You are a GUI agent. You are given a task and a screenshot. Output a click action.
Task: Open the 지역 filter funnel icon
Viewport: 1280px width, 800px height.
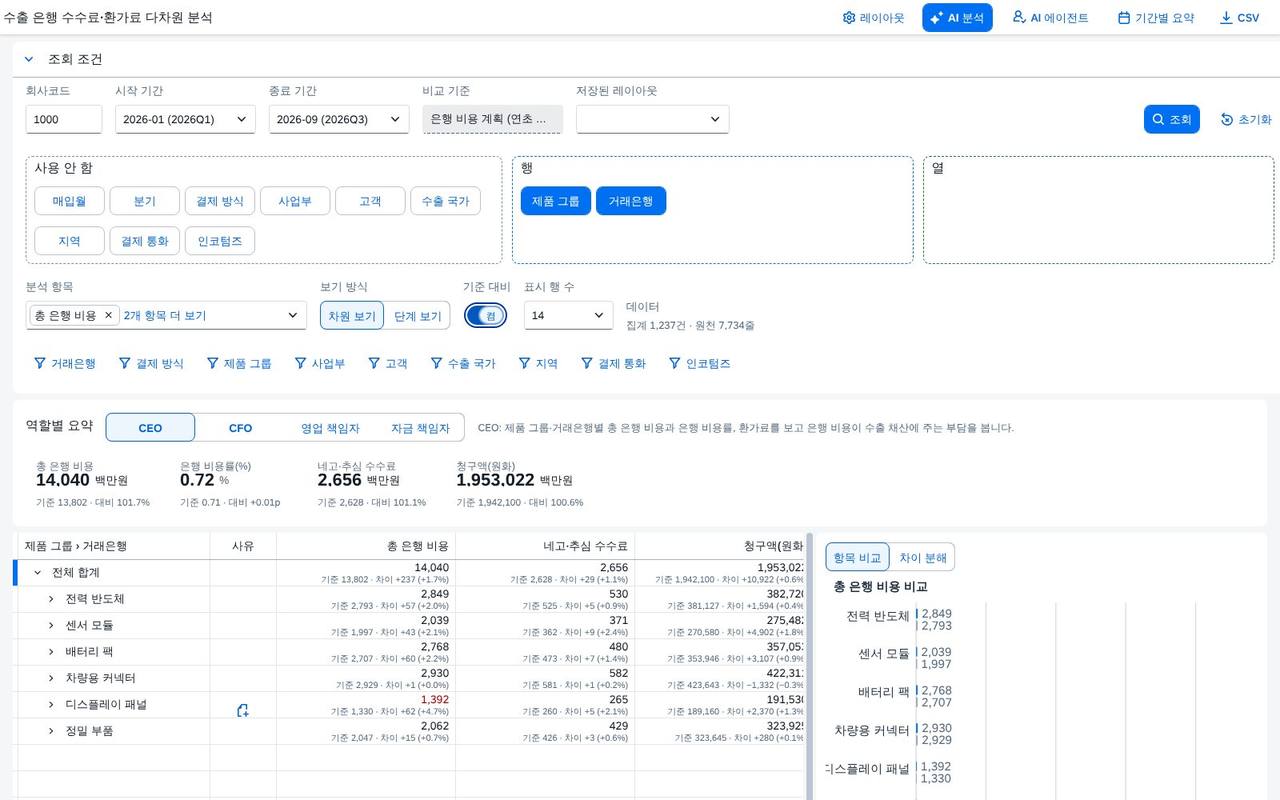(524, 363)
